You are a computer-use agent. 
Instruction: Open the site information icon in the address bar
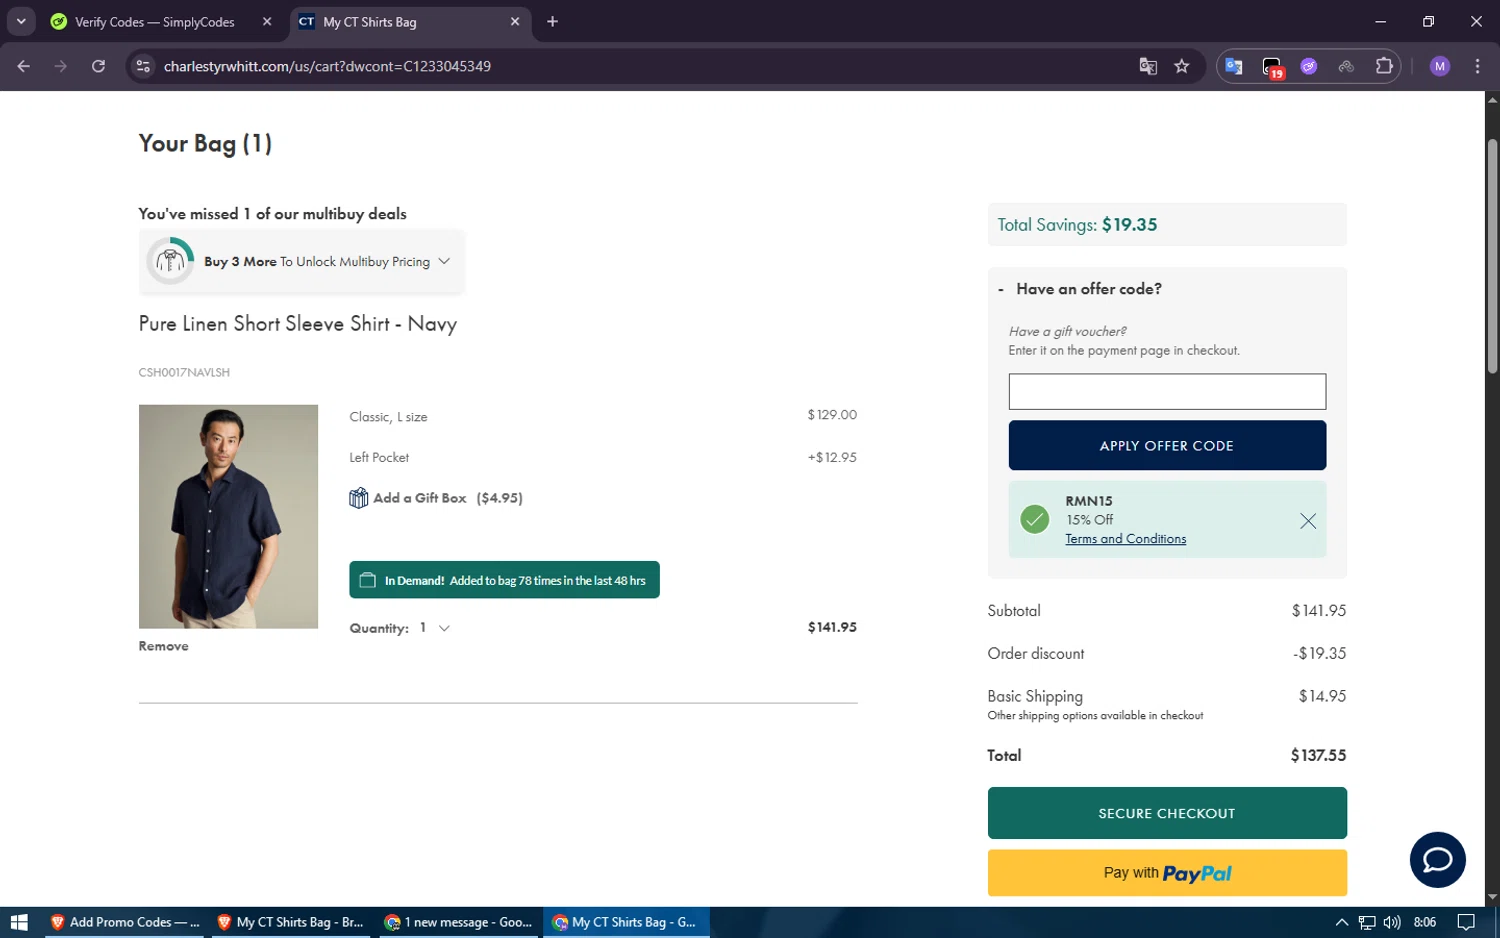tap(143, 66)
